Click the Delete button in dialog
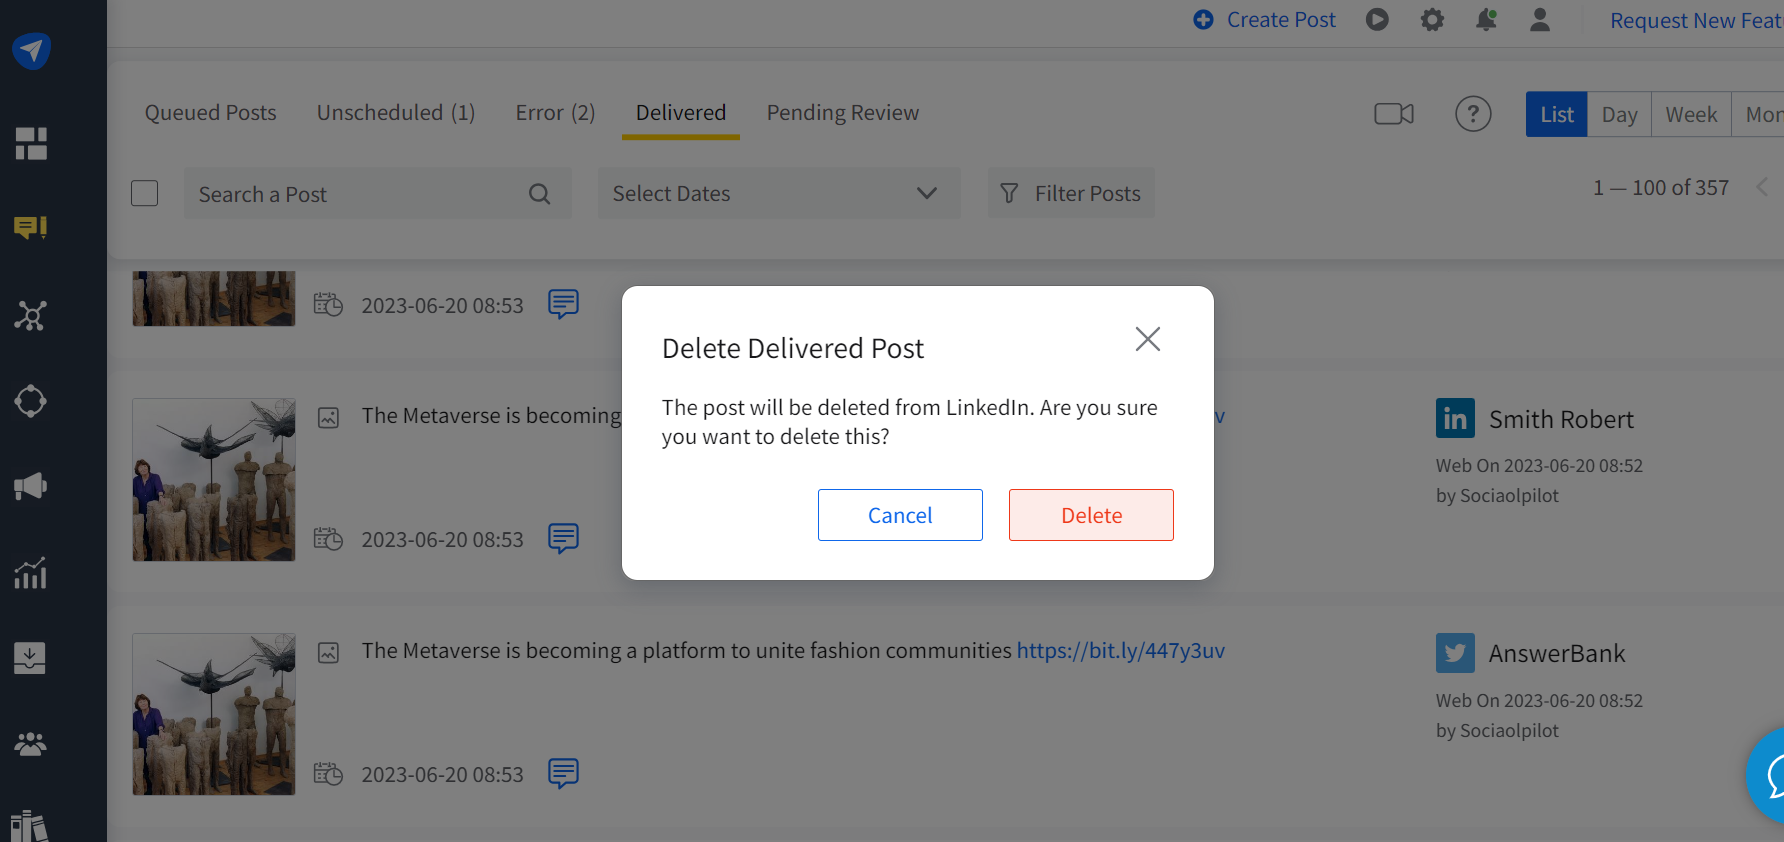The height and width of the screenshot is (842, 1784). point(1090,515)
